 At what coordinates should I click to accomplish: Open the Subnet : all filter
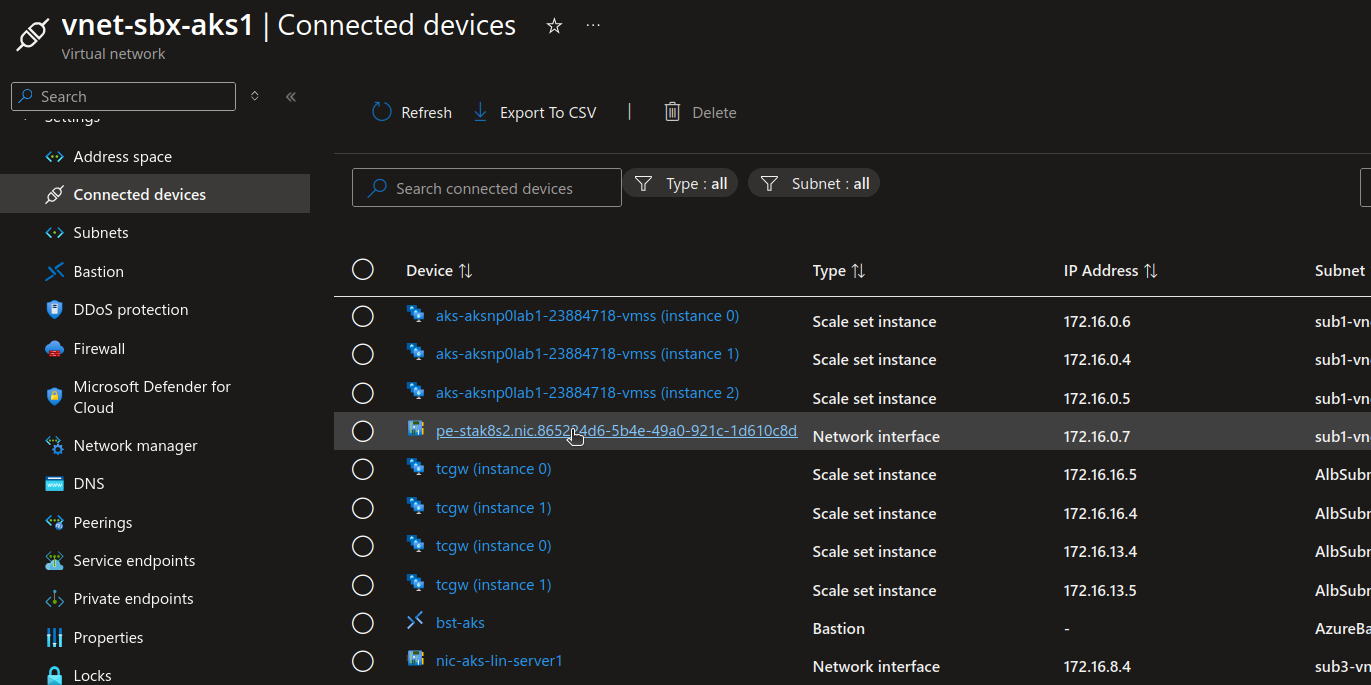(x=814, y=184)
